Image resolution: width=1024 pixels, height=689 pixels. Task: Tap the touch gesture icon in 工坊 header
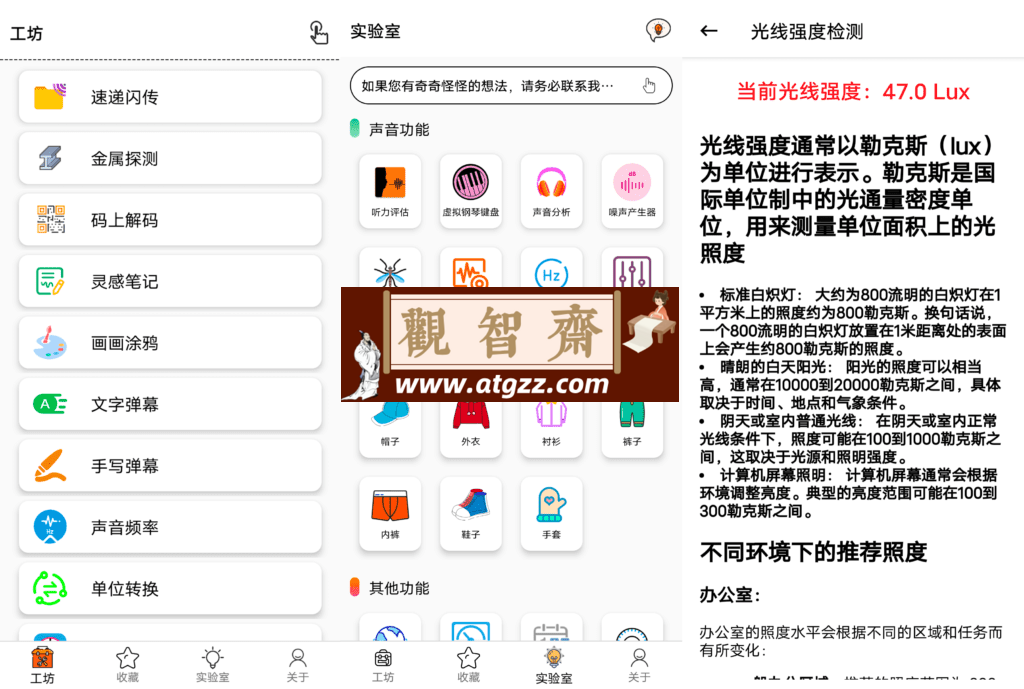(x=318, y=32)
